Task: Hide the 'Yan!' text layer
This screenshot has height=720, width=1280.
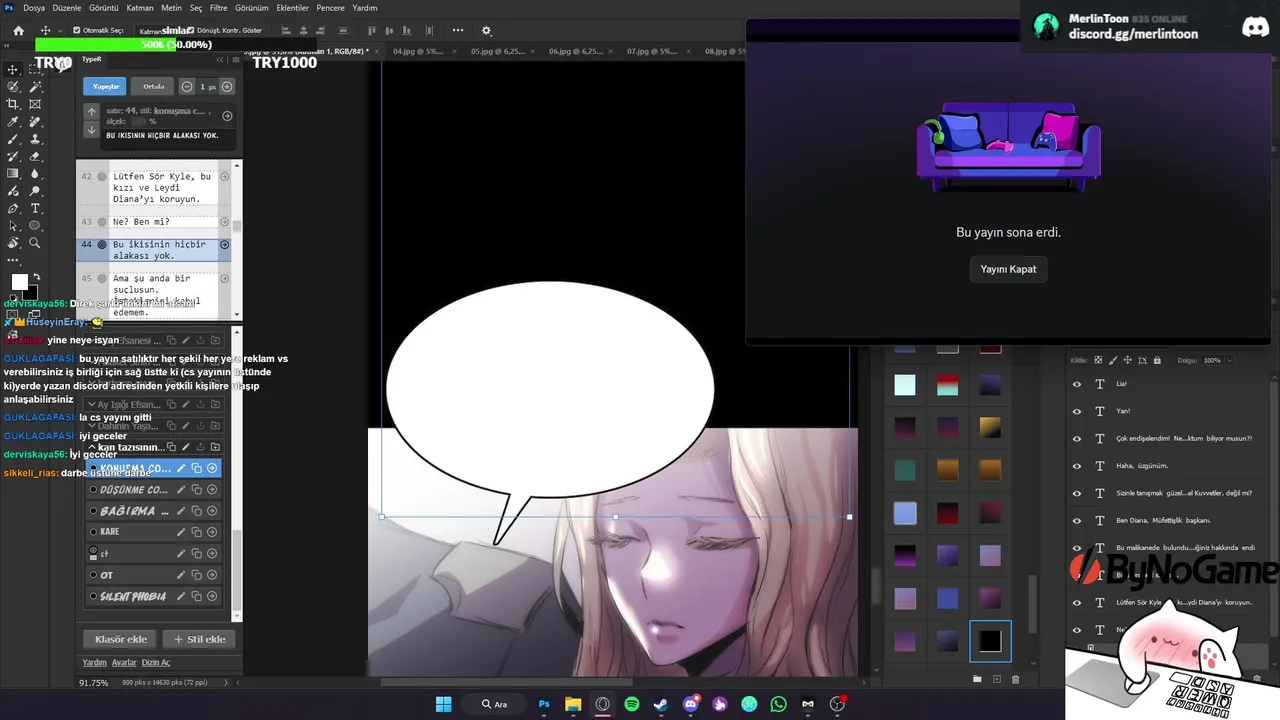Action: (x=1077, y=411)
